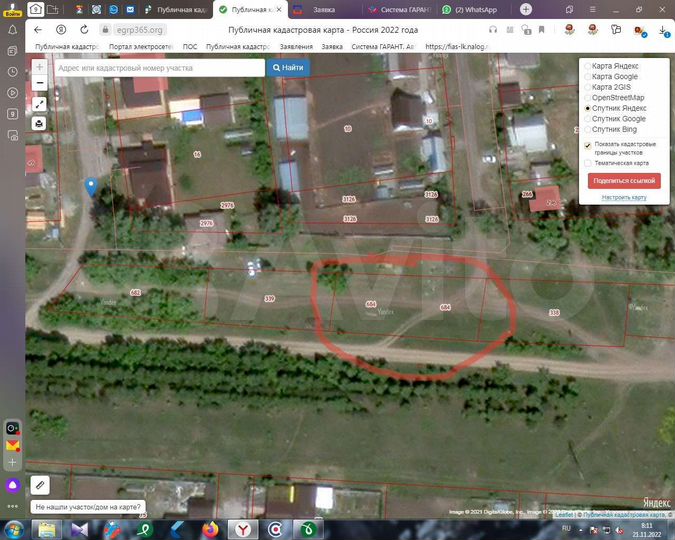Click the blue location marker on map
The width and height of the screenshot is (675, 540).
point(91,187)
